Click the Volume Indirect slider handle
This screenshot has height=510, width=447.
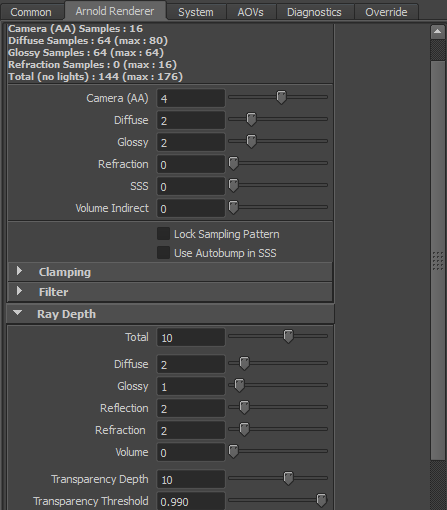point(233,207)
